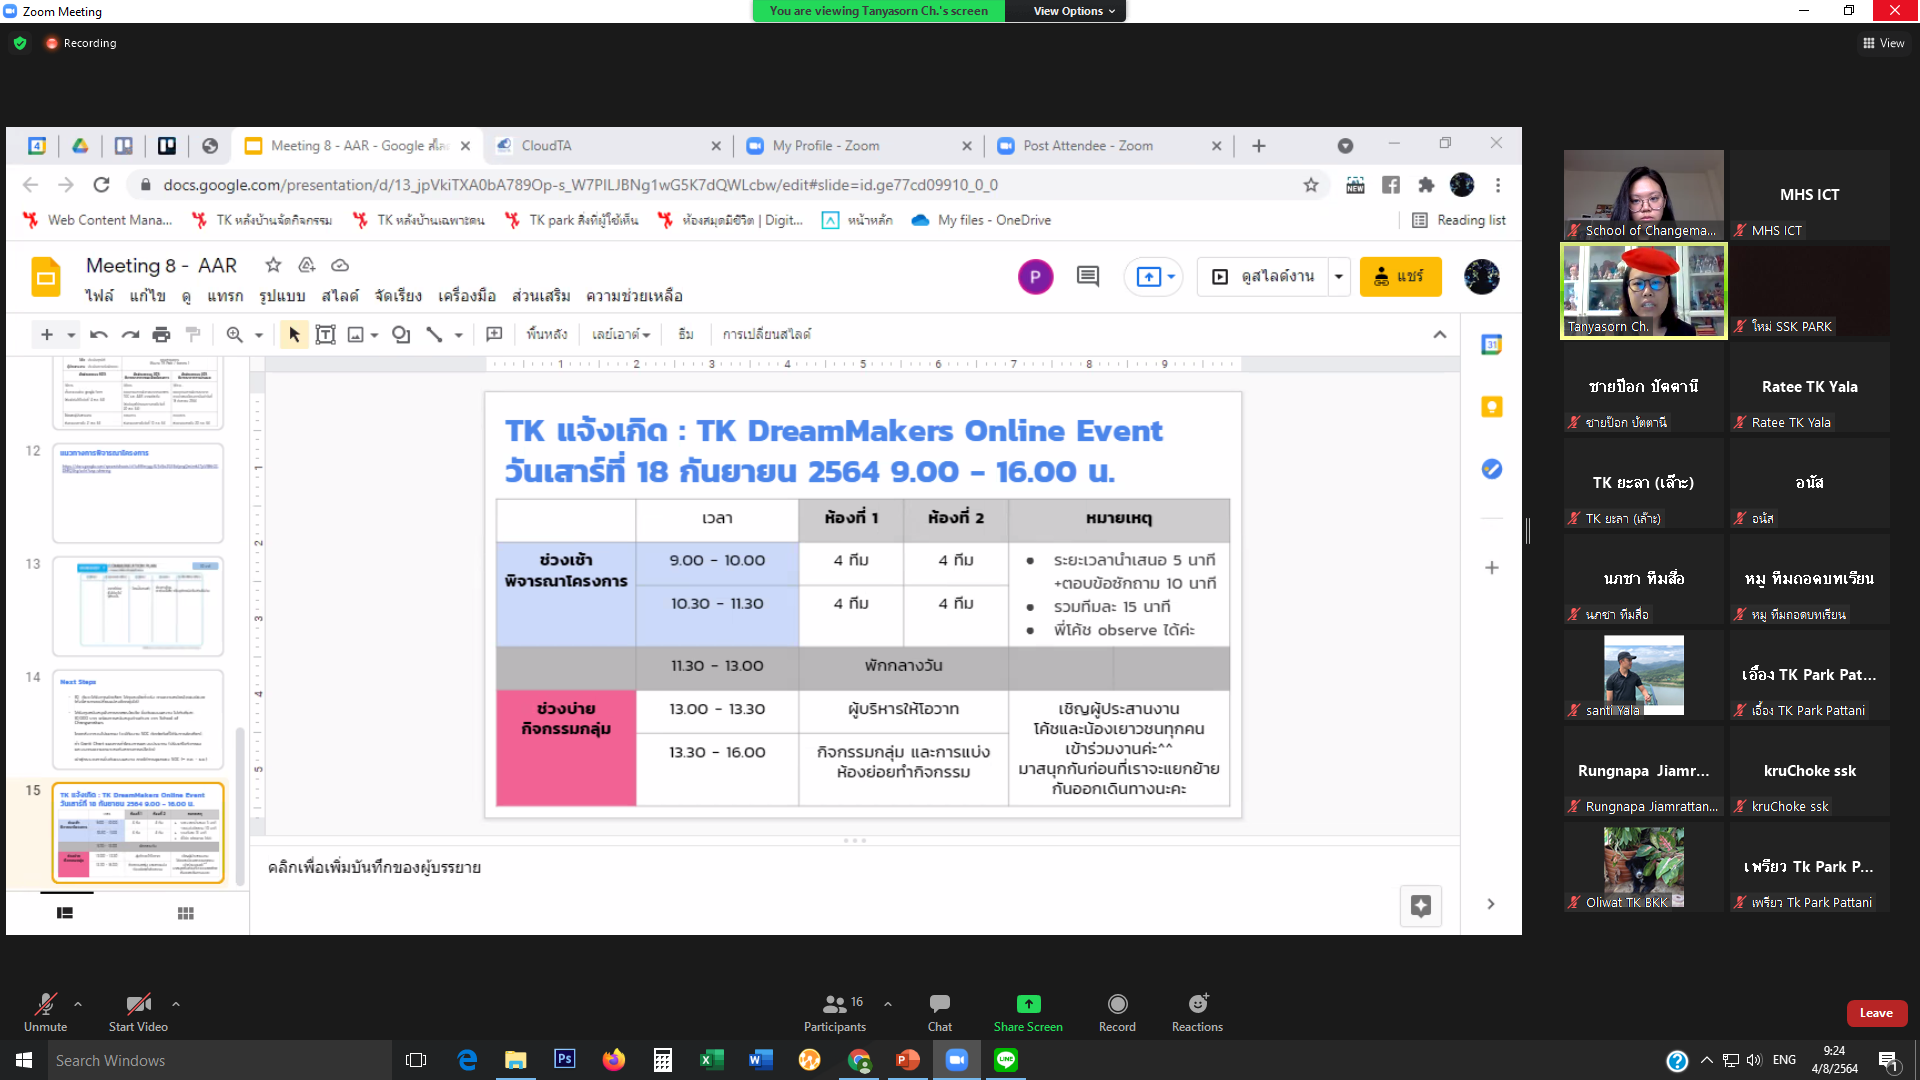This screenshot has height=1080, width=1920.
Task: Open Excel from the taskbar
Action: (x=711, y=1060)
